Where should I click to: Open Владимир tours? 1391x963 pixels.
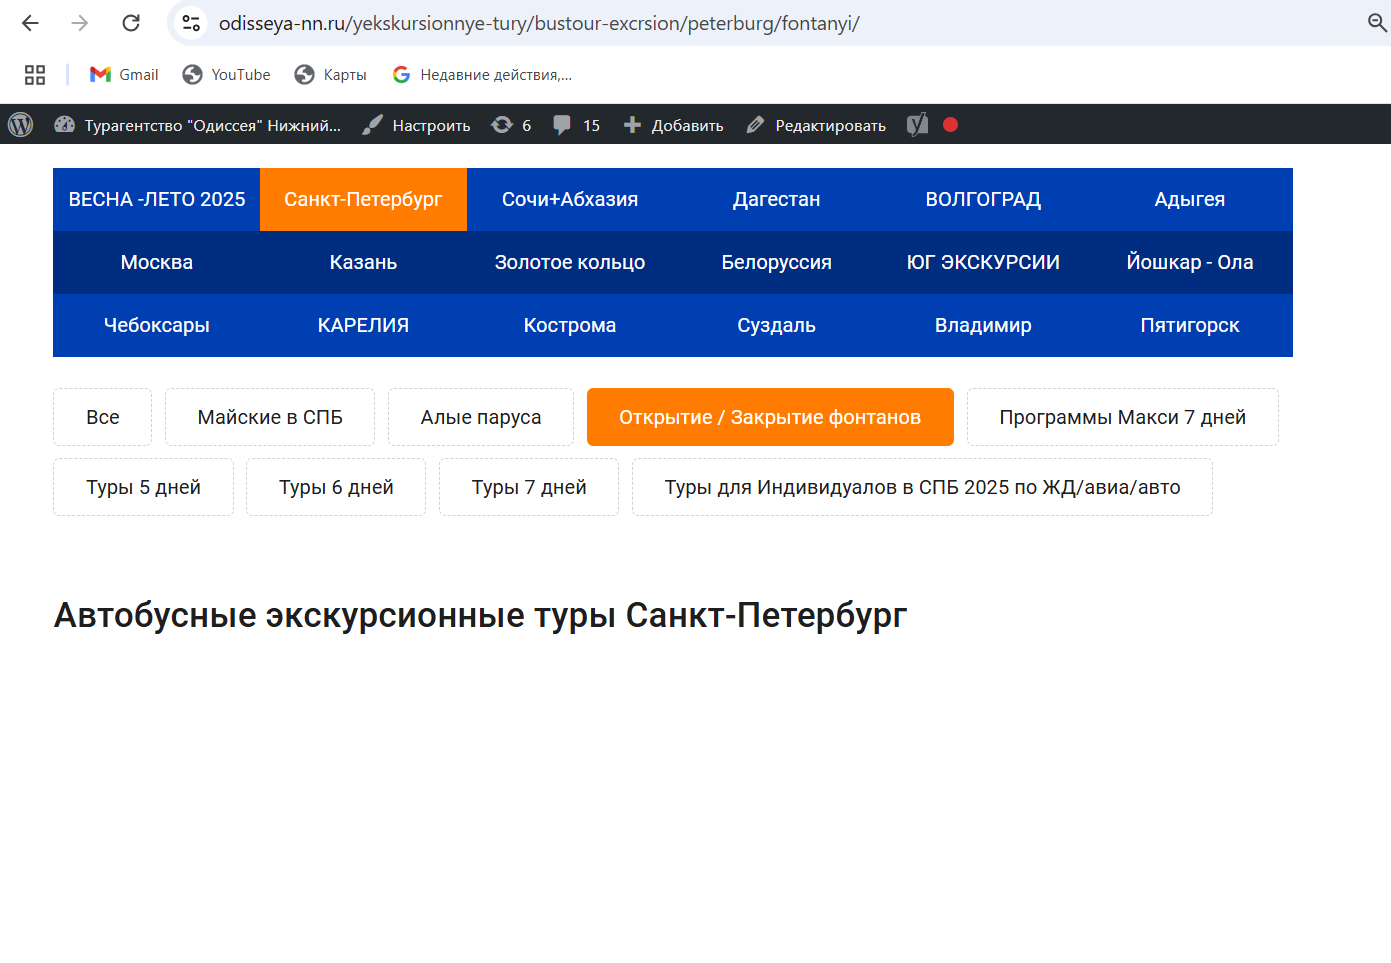point(983,326)
